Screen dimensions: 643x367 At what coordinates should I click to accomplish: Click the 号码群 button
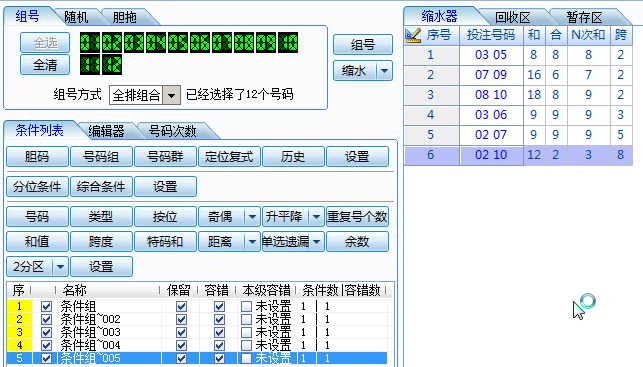pyautogui.click(x=165, y=157)
